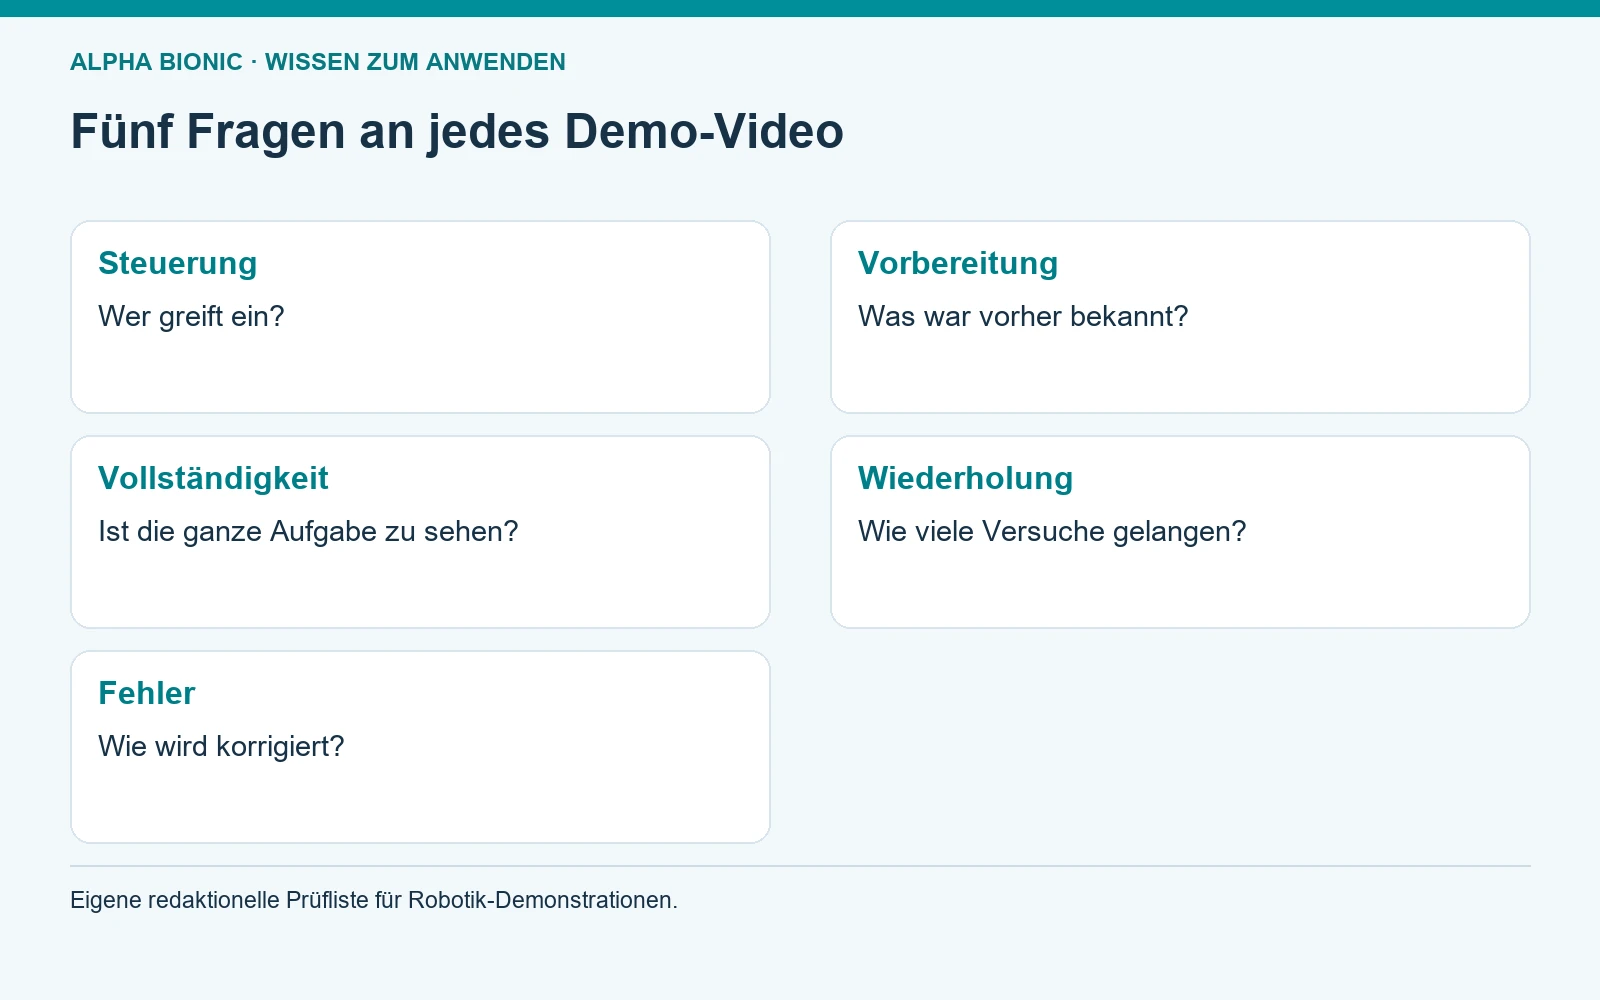
Task: Click the question 'Wie wird korrigiert?'
Action: click(x=221, y=746)
